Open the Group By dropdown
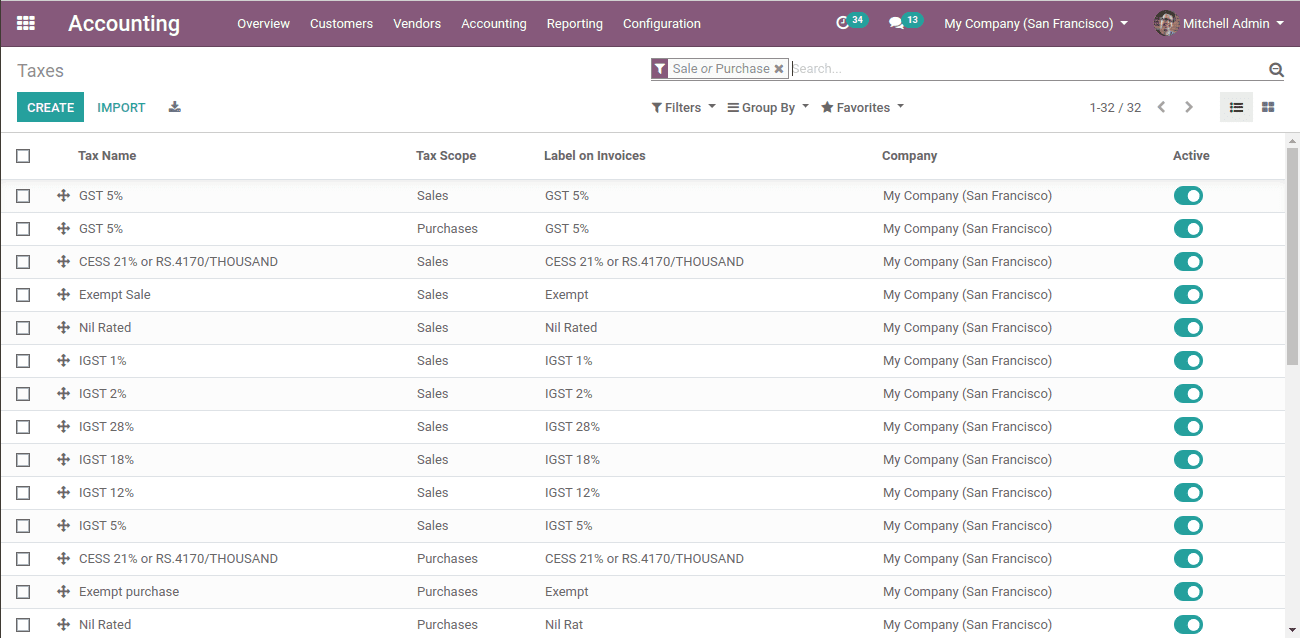The height and width of the screenshot is (638, 1300). (x=768, y=107)
